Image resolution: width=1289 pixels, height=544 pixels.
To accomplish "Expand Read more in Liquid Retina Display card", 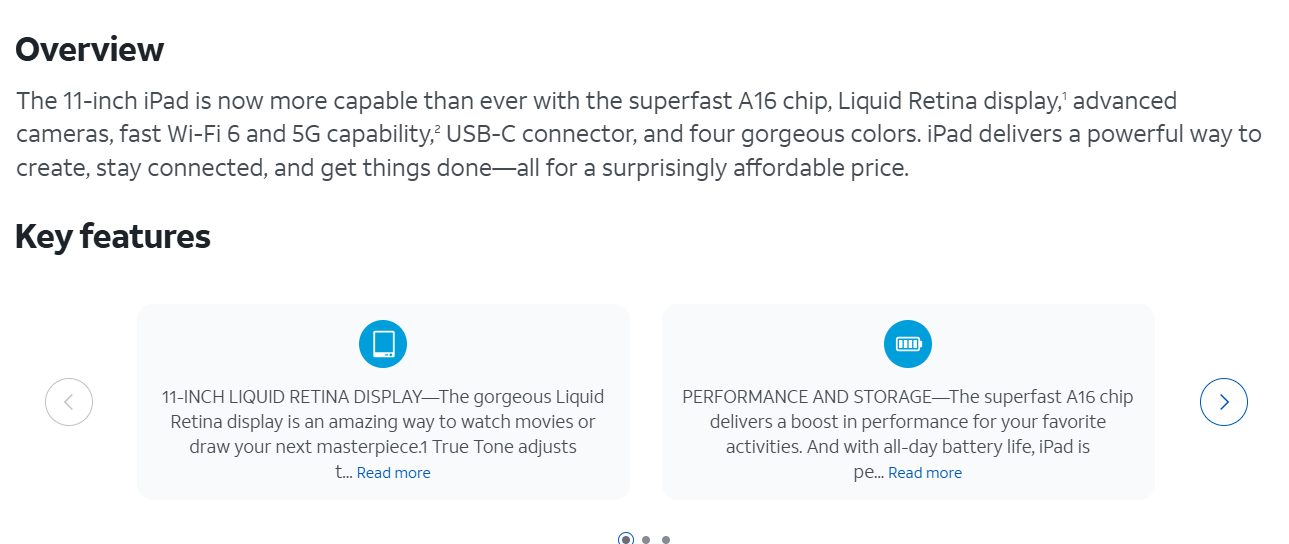I will 393,473.
